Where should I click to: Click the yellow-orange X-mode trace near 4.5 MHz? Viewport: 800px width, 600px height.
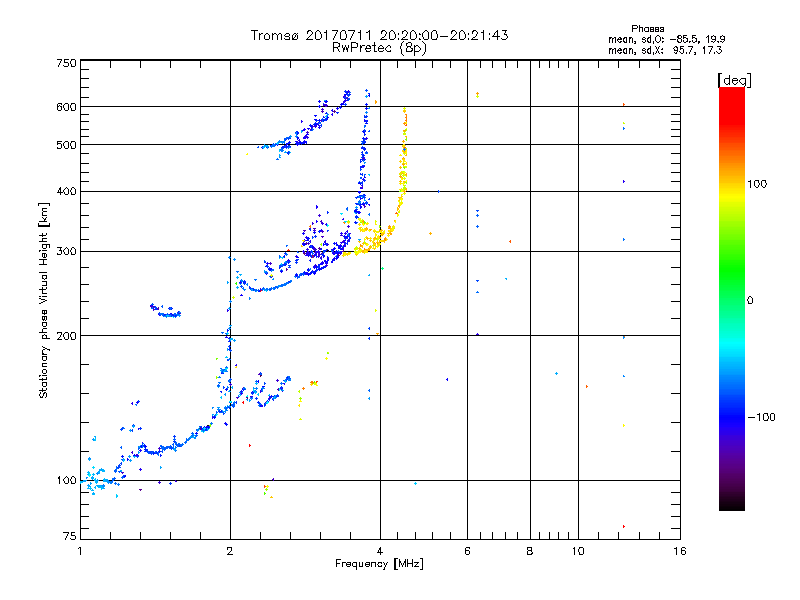coord(403,173)
